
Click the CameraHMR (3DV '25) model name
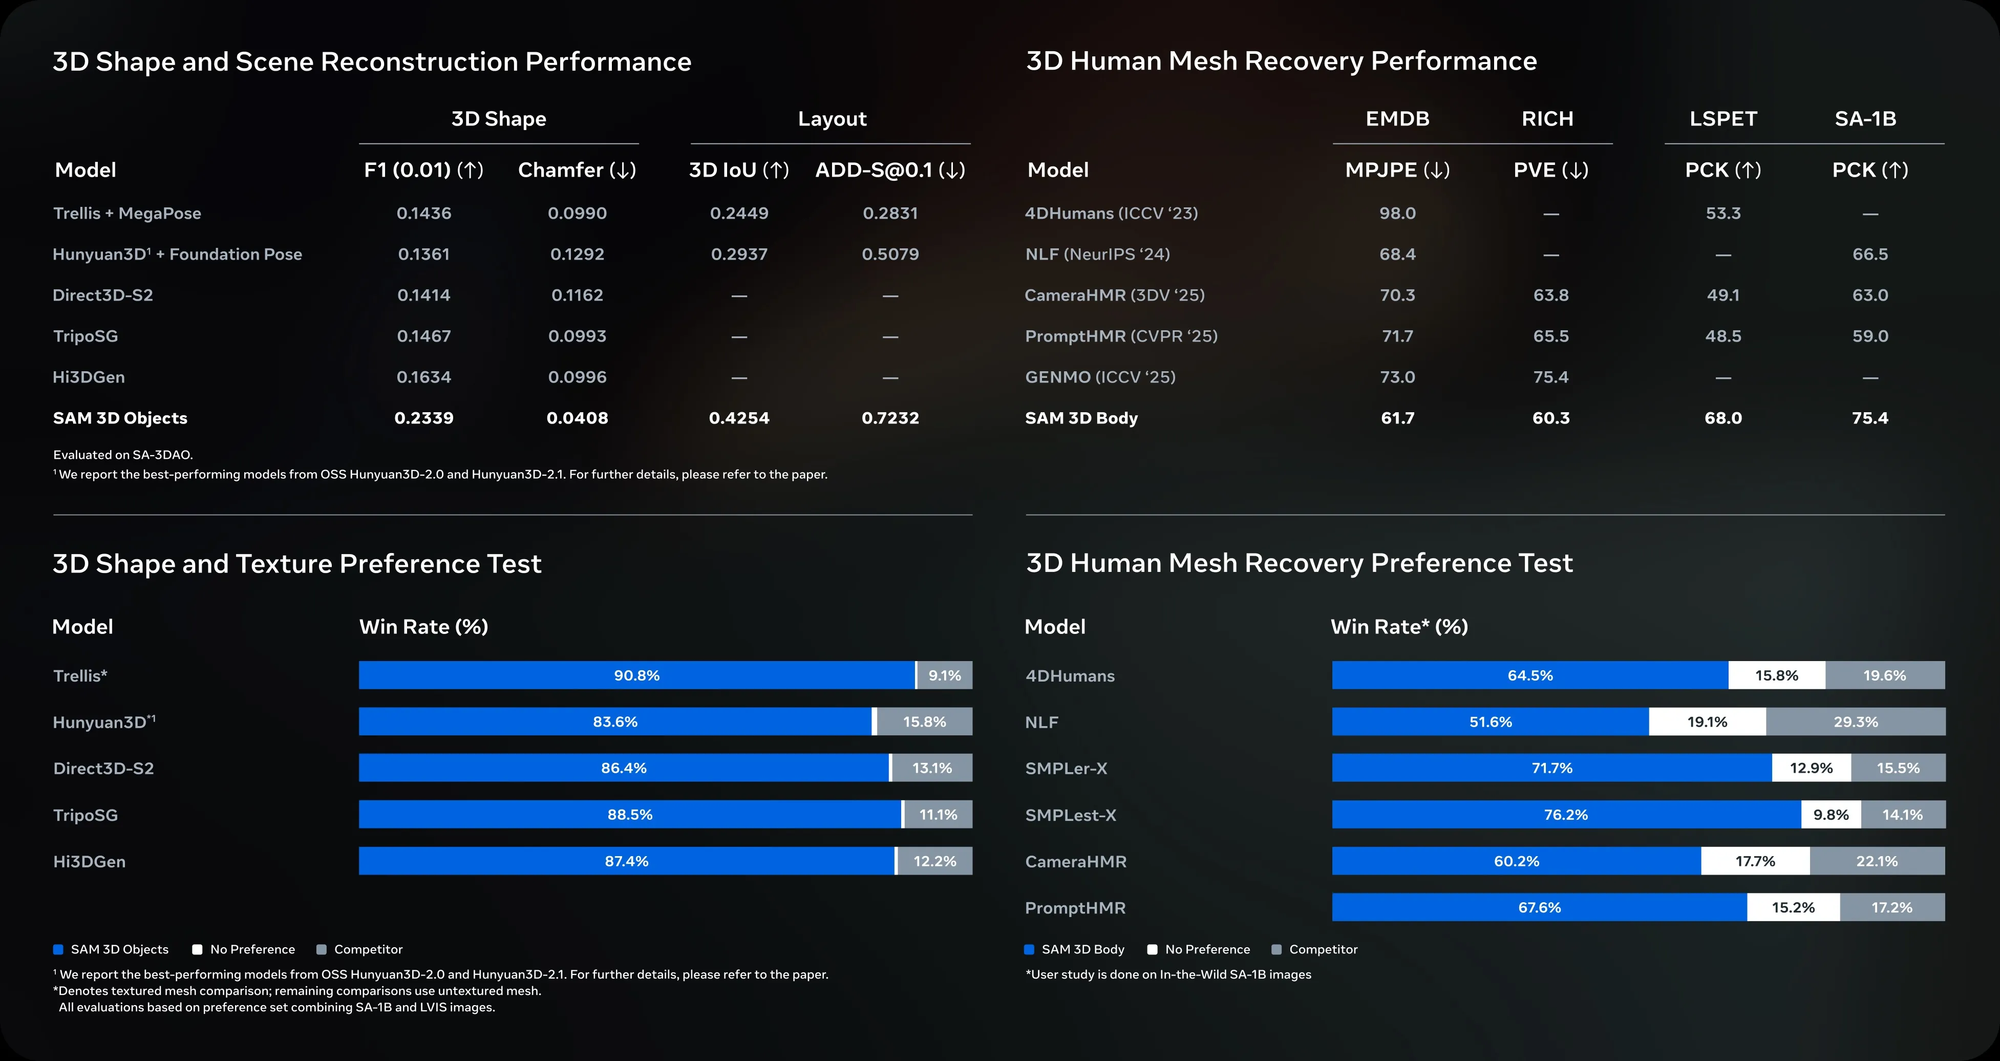pyautogui.click(x=1114, y=295)
